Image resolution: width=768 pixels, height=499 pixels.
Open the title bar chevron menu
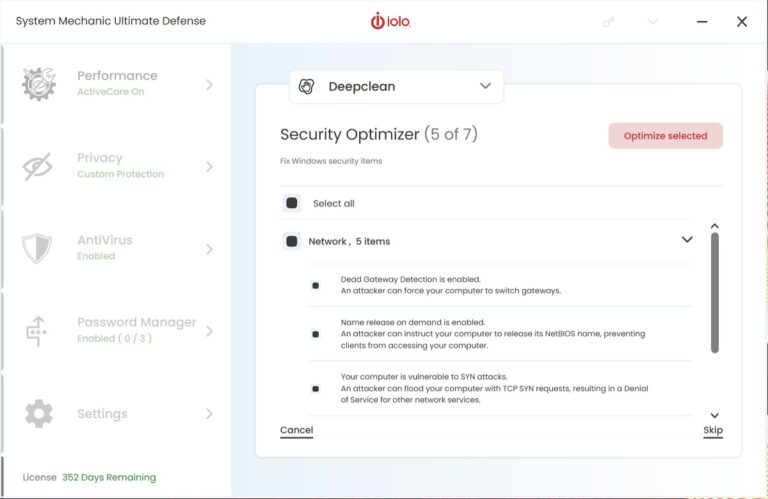pyautogui.click(x=654, y=21)
